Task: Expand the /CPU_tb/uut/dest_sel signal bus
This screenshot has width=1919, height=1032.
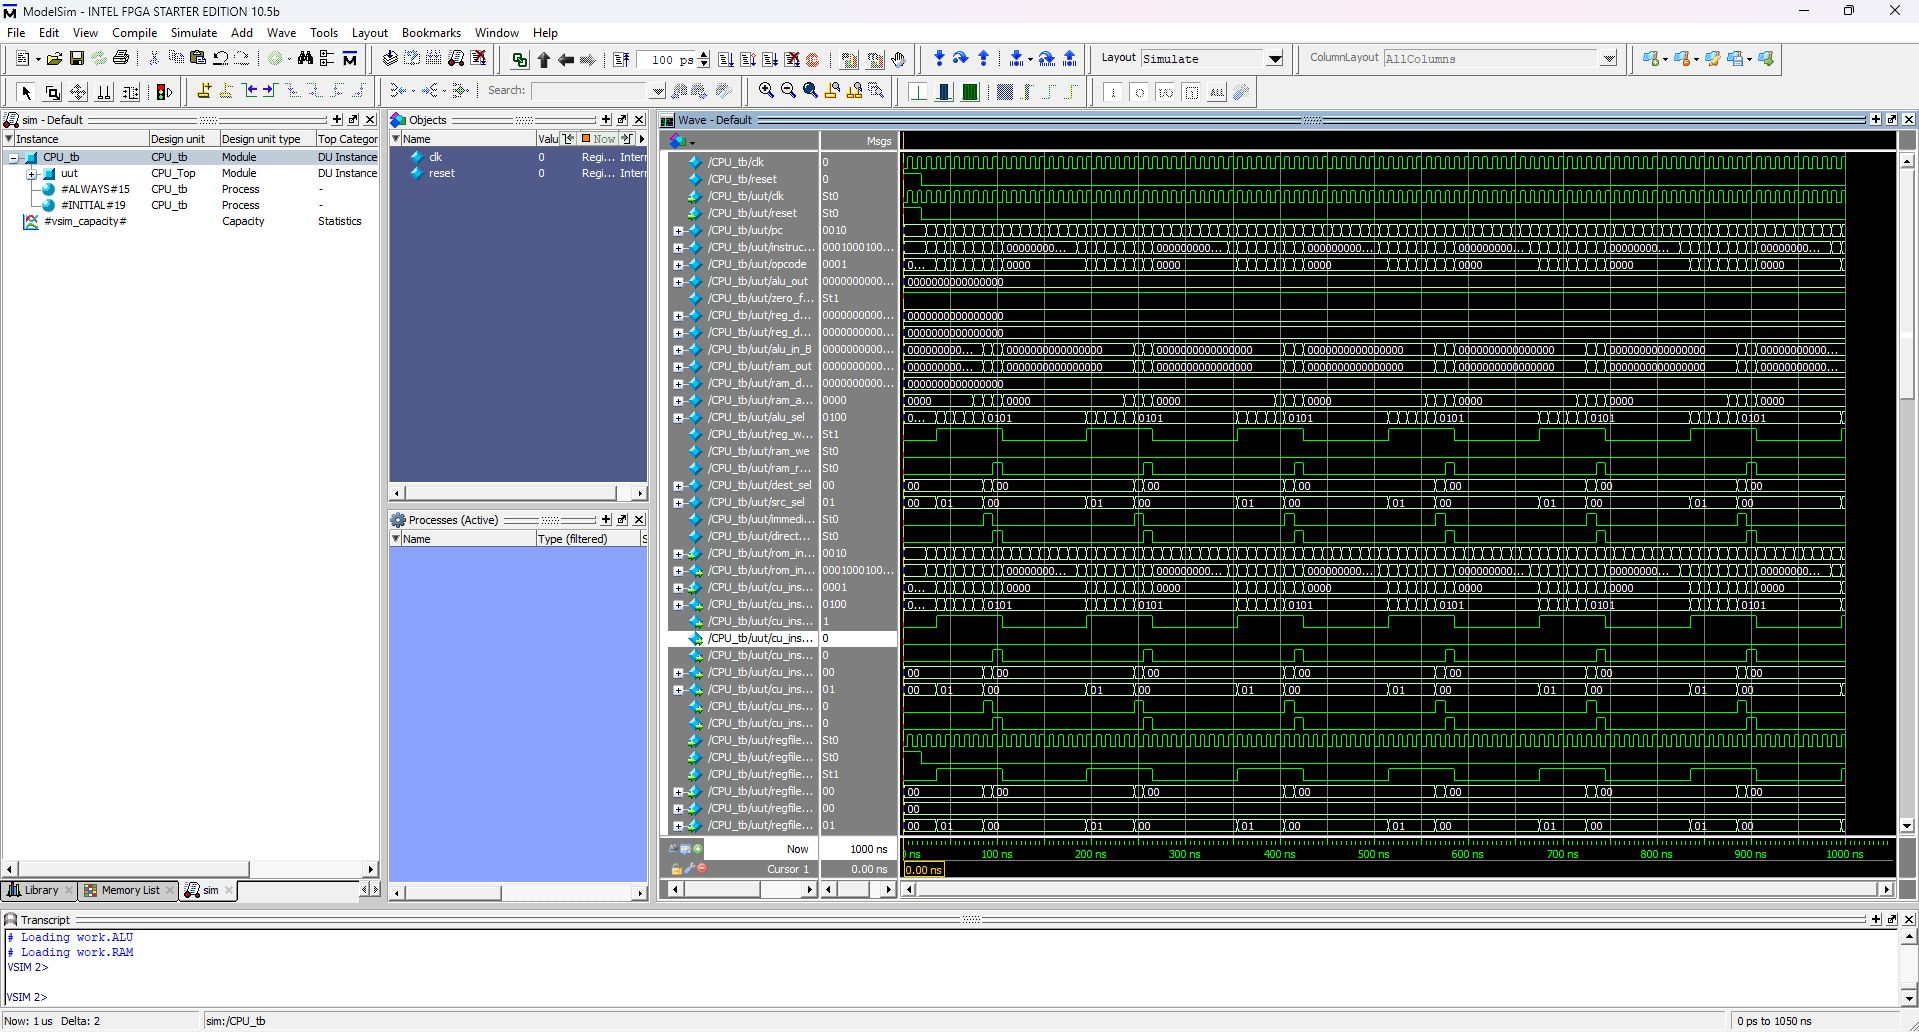Action: click(678, 485)
